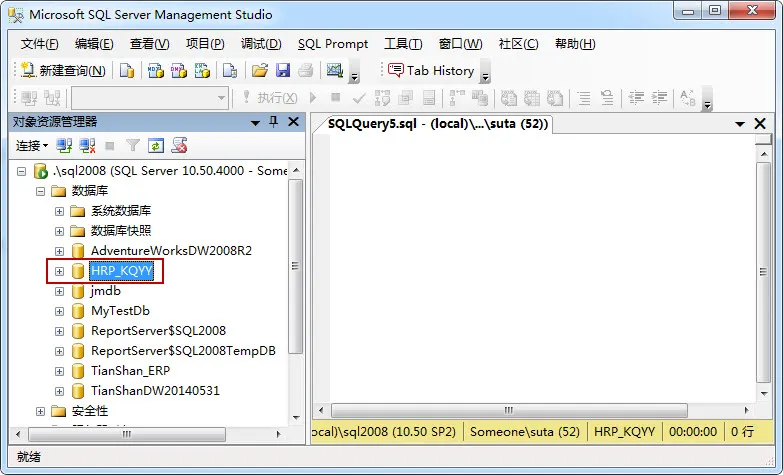Click the filter funnel icon in Object Explorer
This screenshot has height=475, width=783.
coord(133,146)
